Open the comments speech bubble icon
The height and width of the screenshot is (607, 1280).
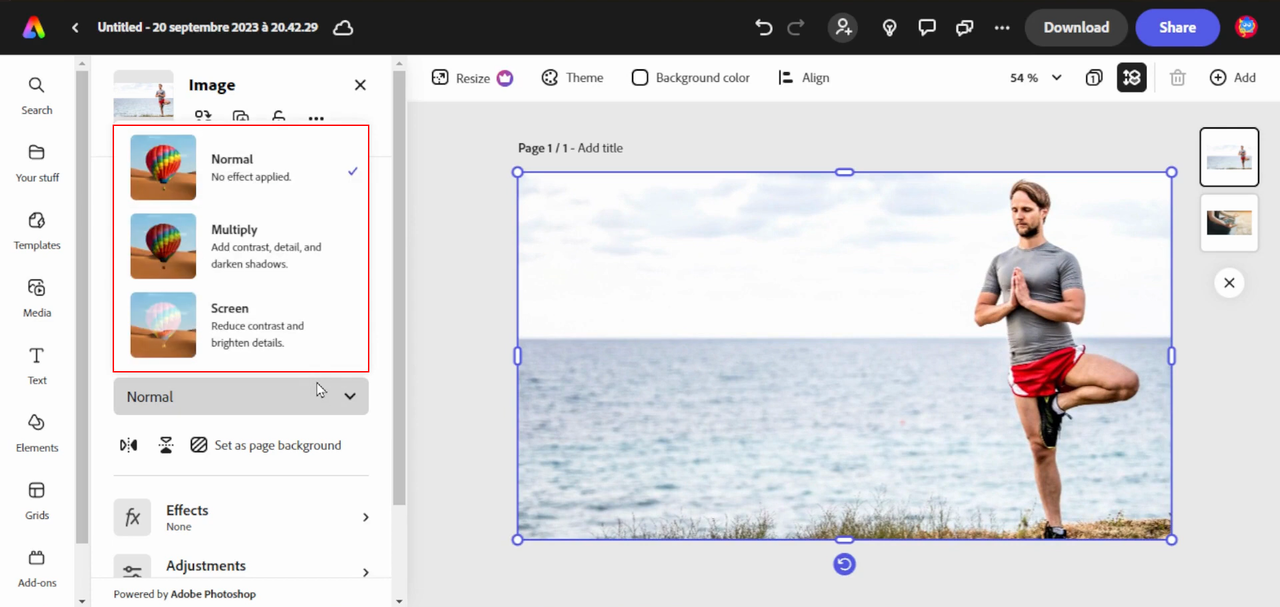click(x=927, y=28)
